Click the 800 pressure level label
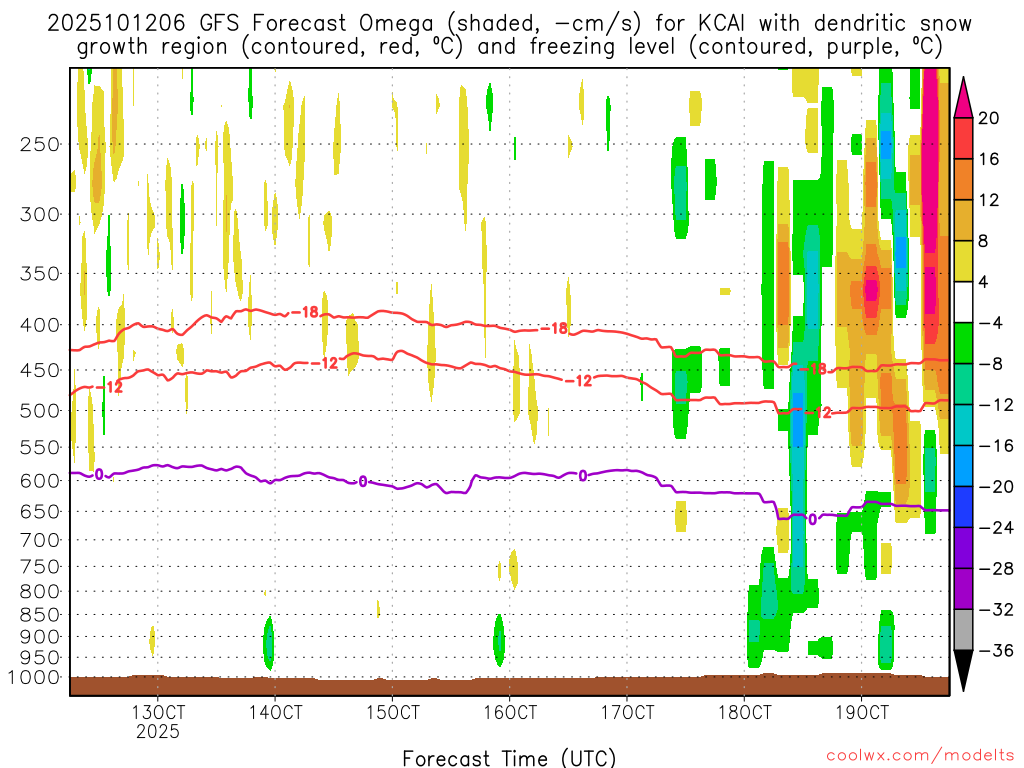The image size is (1024, 768). click(40, 592)
